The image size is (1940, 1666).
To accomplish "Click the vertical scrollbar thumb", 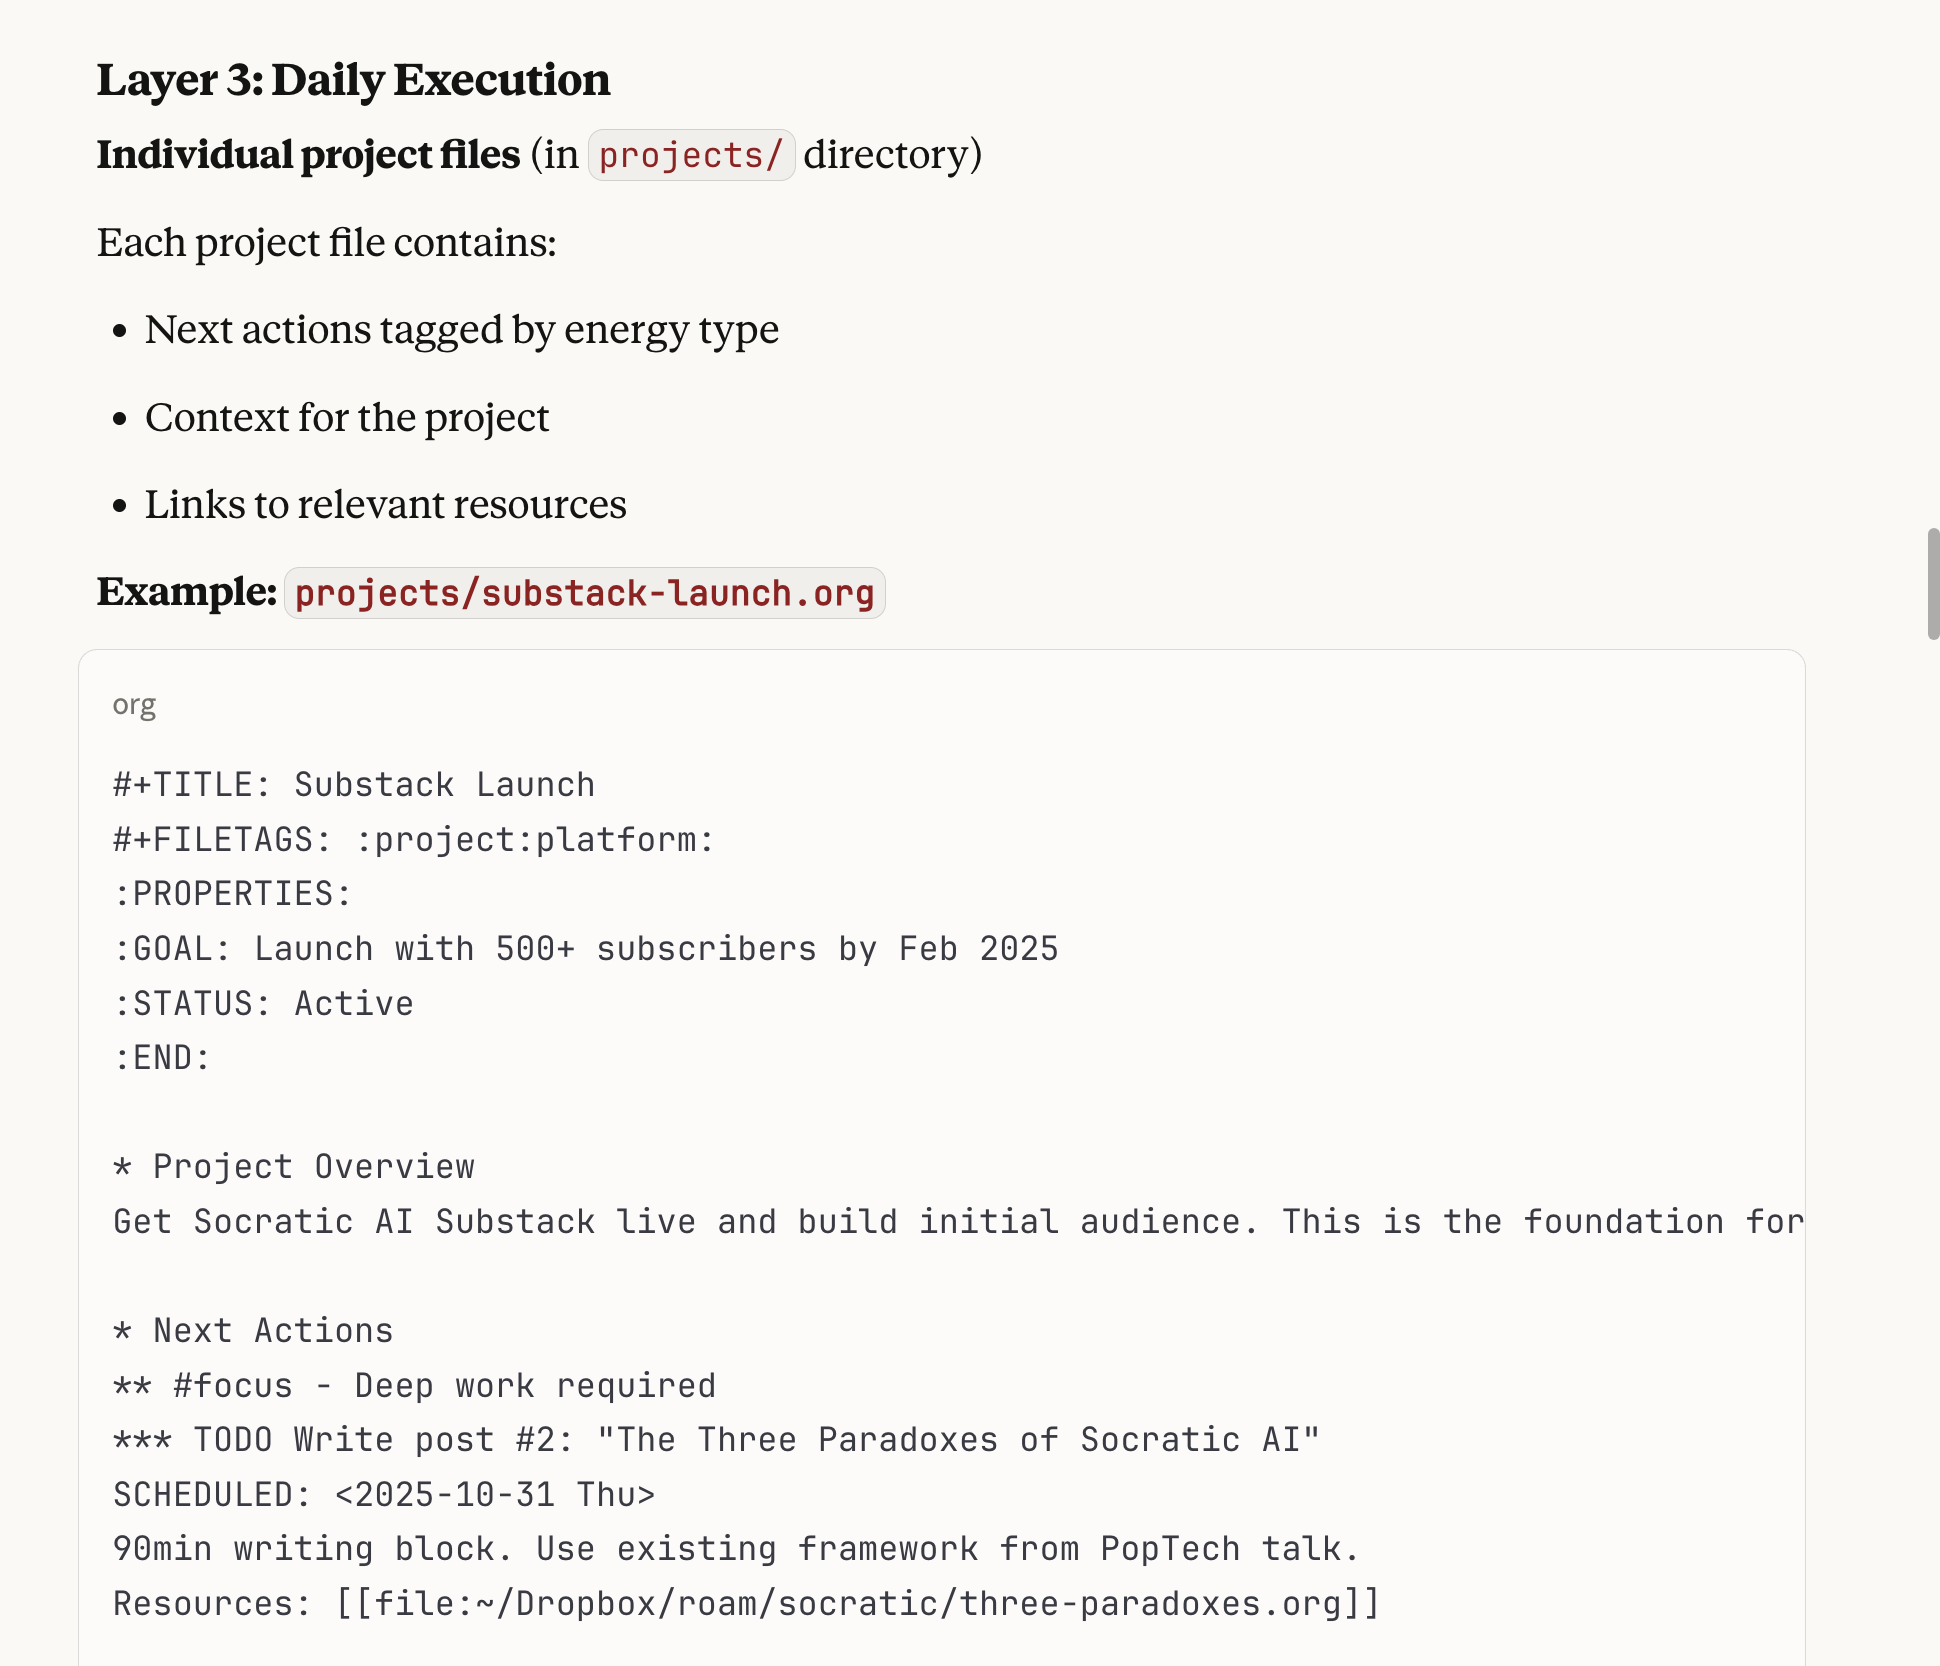I will coord(1933,584).
